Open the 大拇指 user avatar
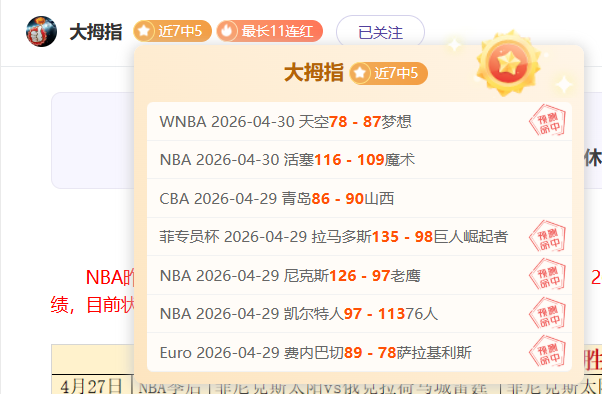Viewport: 602px width, 394px height. pos(41,31)
